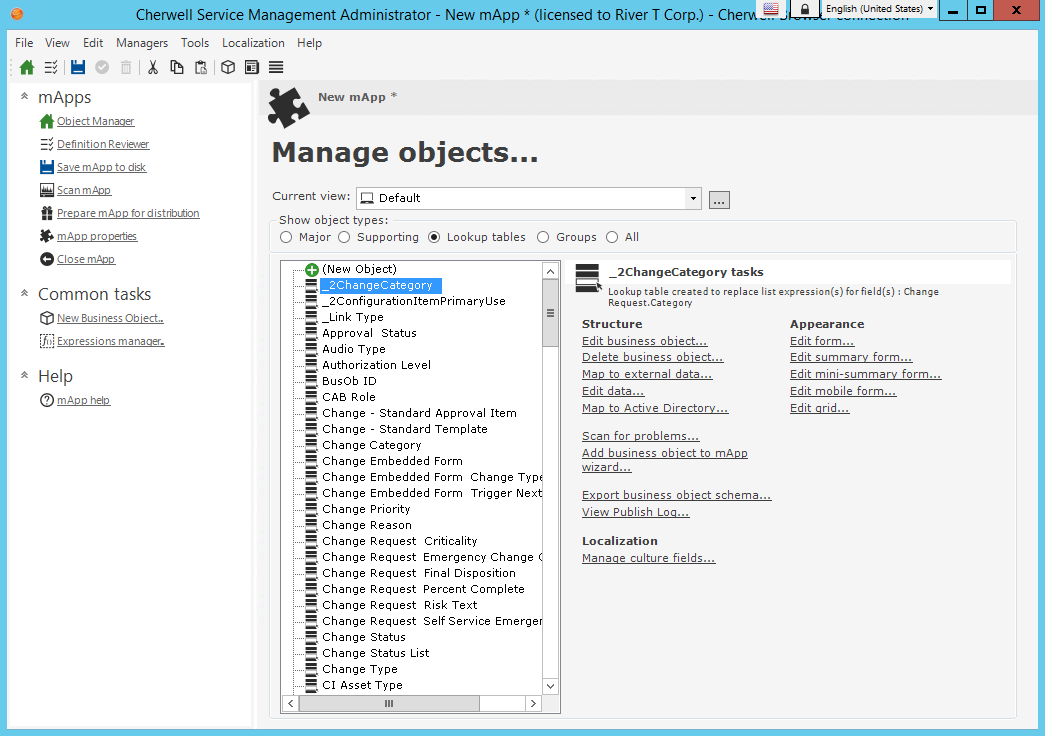Collapse the Help sidebar section
This screenshot has width=1045, height=736.
[x=25, y=375]
